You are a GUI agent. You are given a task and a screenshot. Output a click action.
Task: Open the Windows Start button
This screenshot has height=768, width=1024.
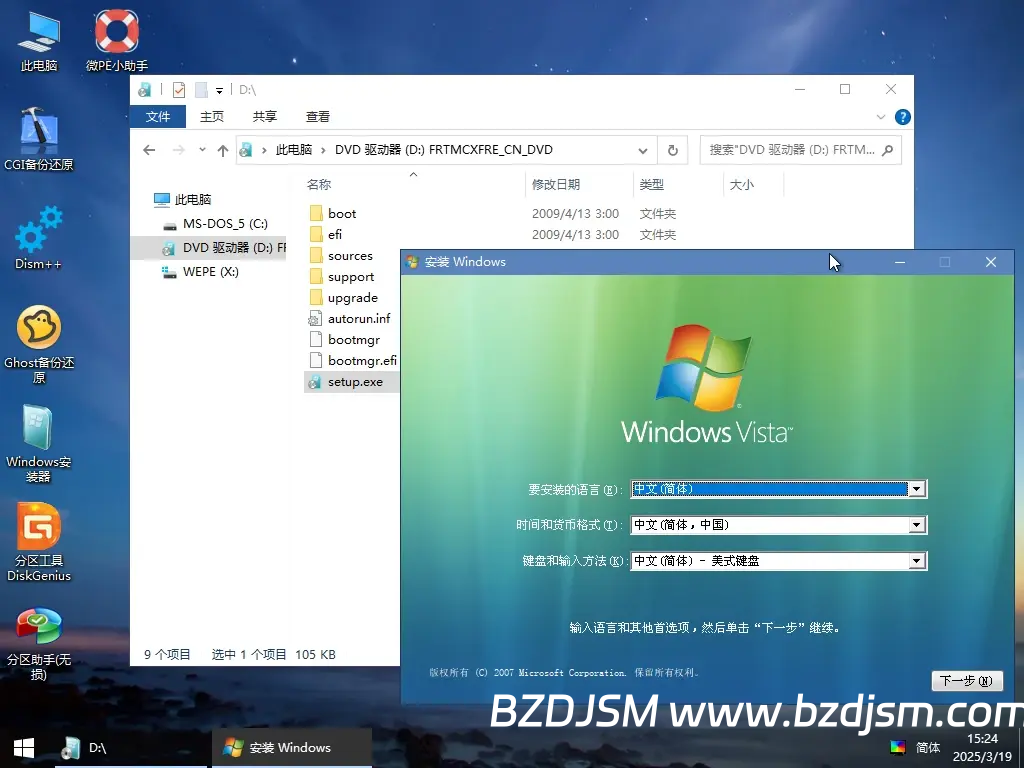coord(24,748)
